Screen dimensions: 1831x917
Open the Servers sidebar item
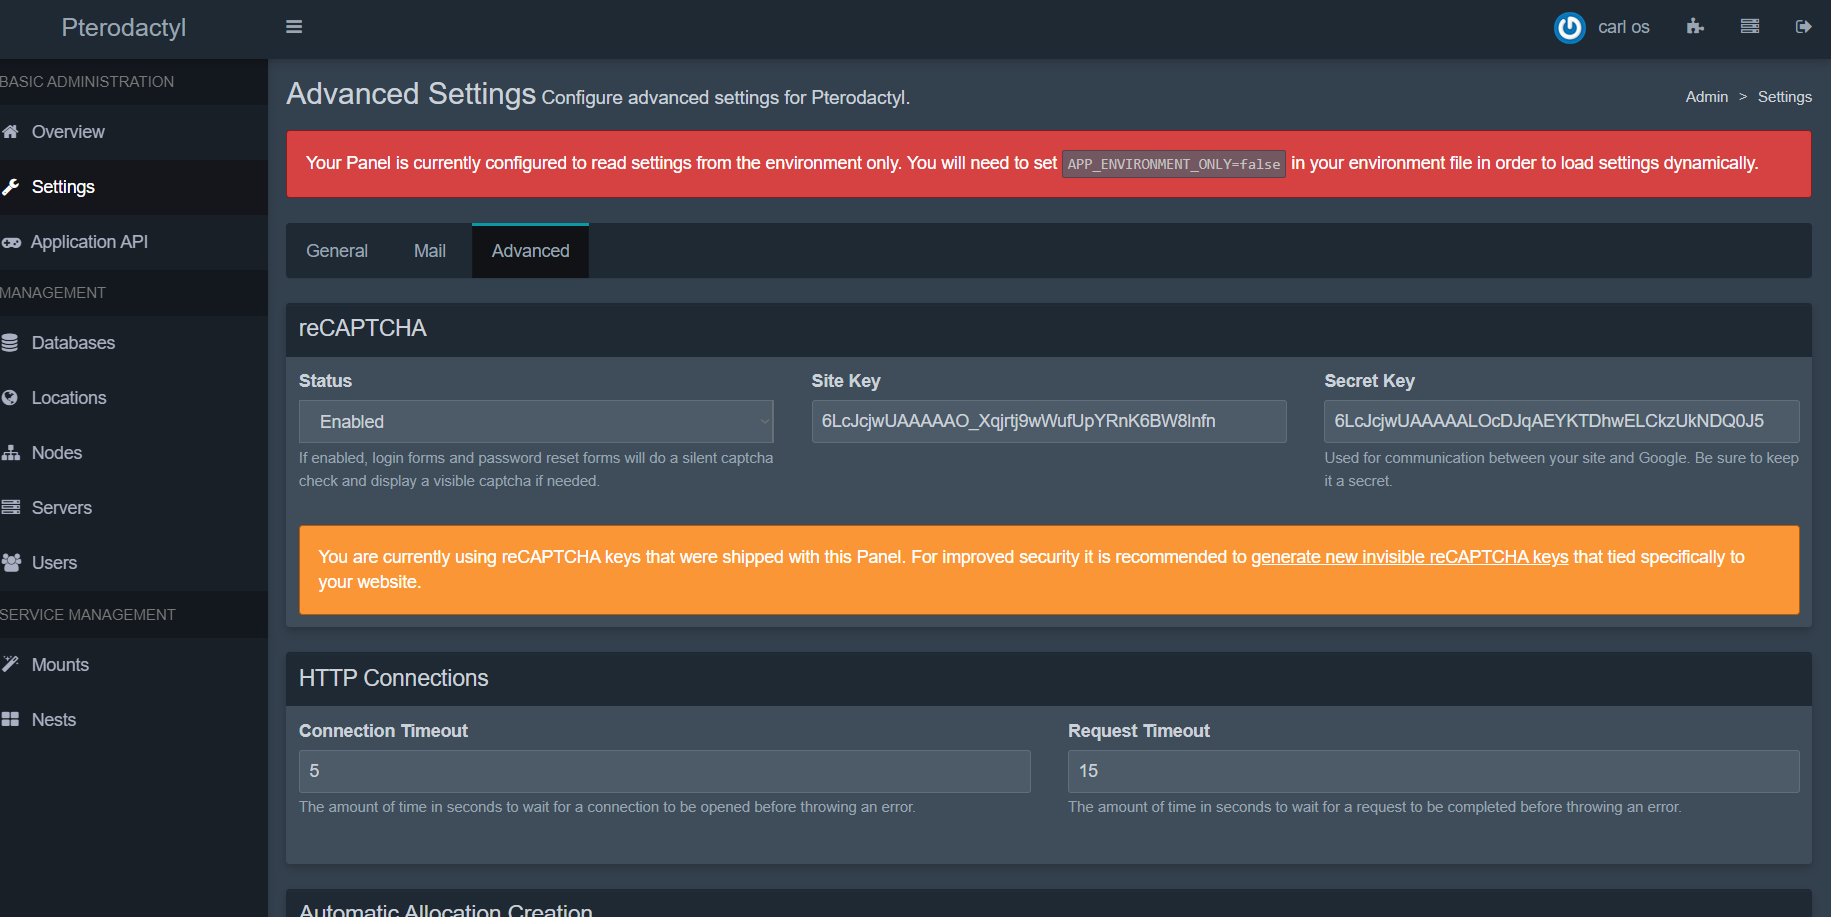click(134, 508)
